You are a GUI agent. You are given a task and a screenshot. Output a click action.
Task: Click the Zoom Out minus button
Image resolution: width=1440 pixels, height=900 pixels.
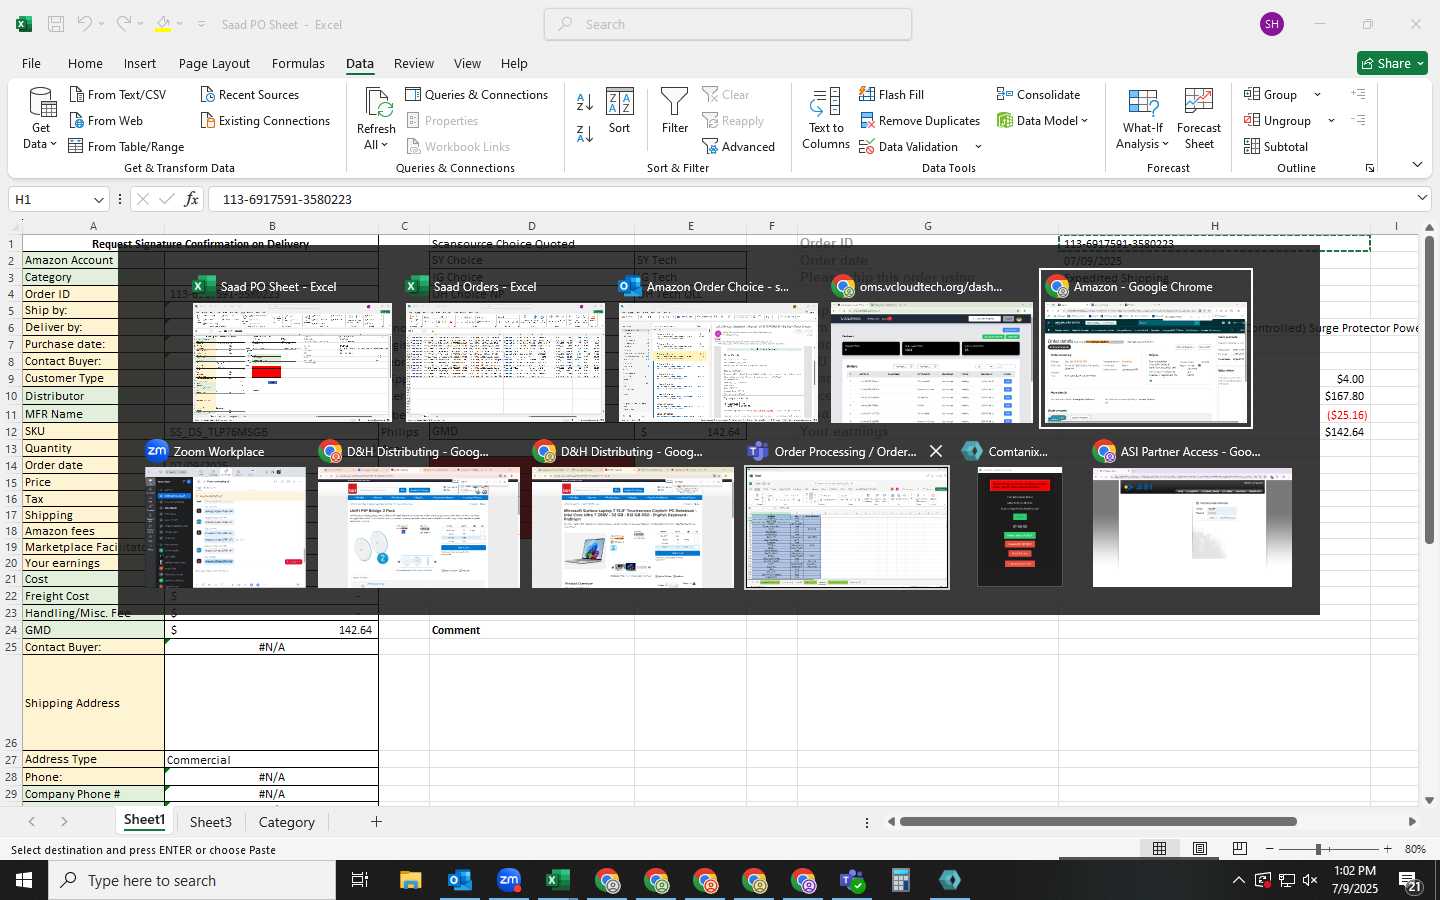point(1269,848)
